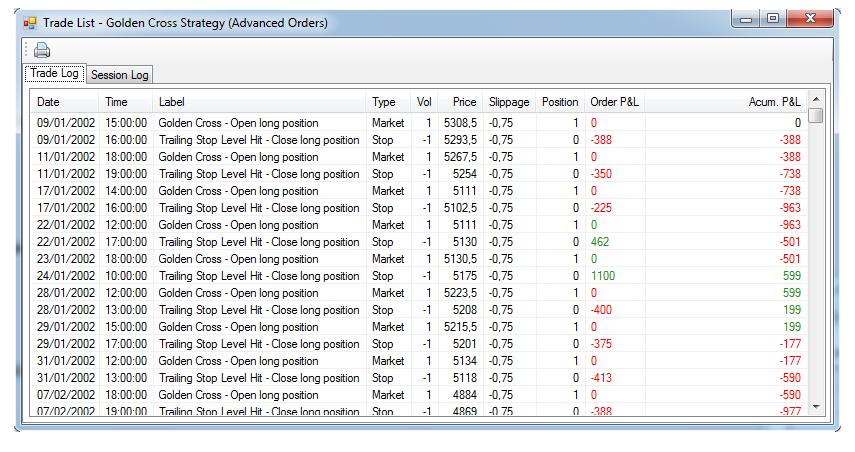This screenshot has height=452, width=855.
Task: Switch to the Session Log tab
Action: pyautogui.click(x=119, y=75)
